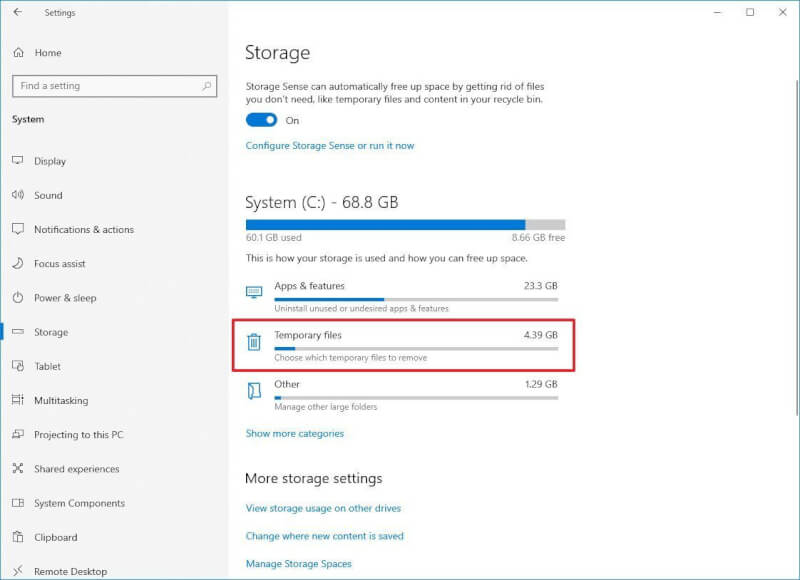Click View storage usage on other drives
The image size is (800, 580).
click(323, 509)
